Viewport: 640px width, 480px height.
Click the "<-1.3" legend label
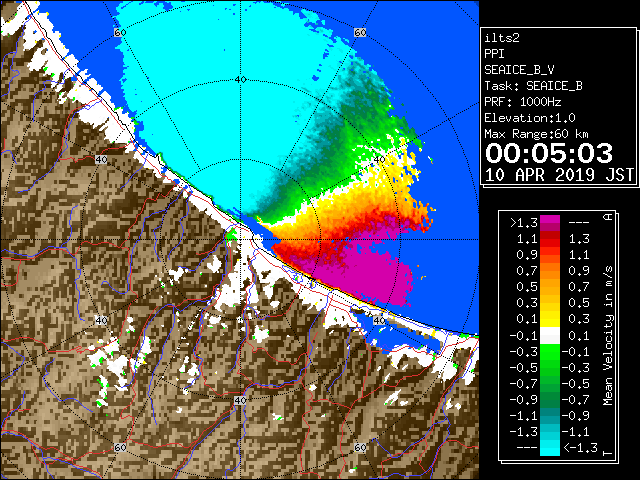point(580,447)
